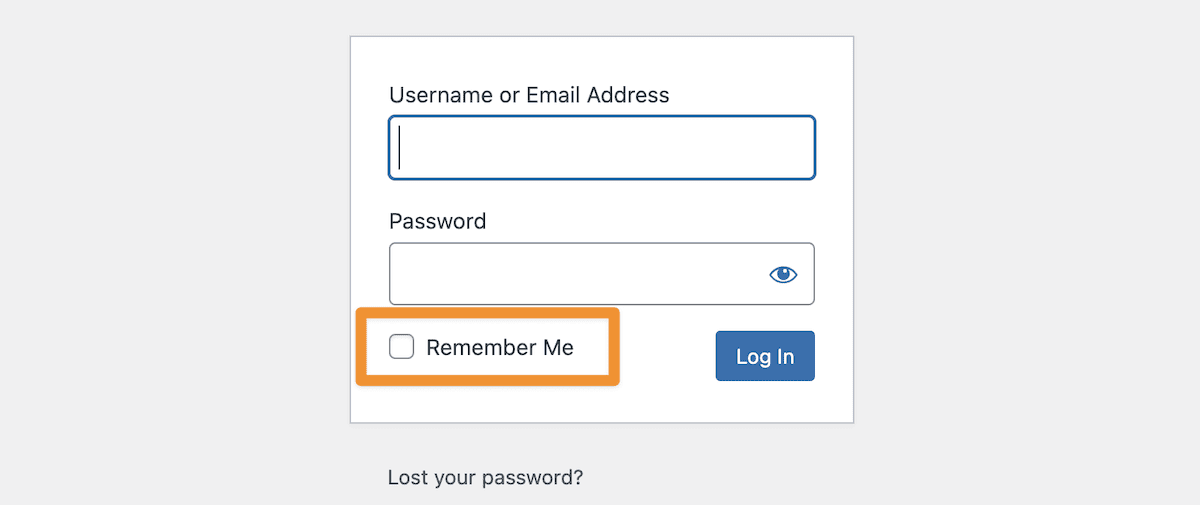This screenshot has height=505, width=1200.
Task: Click the Remember Me label text
Action: coord(499,348)
